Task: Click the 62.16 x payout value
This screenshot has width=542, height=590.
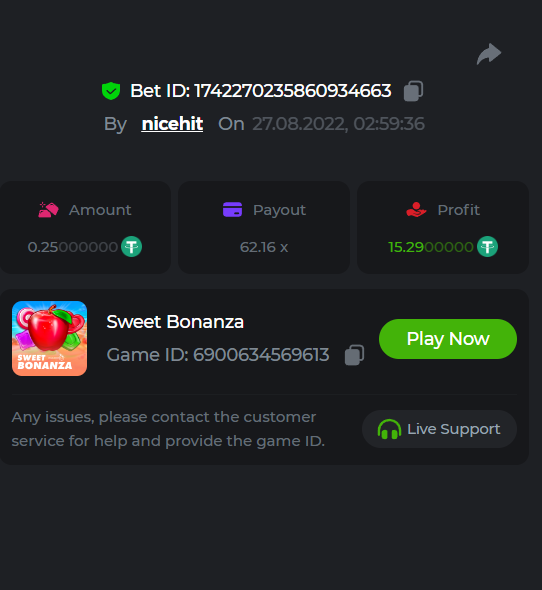Action: [264, 247]
